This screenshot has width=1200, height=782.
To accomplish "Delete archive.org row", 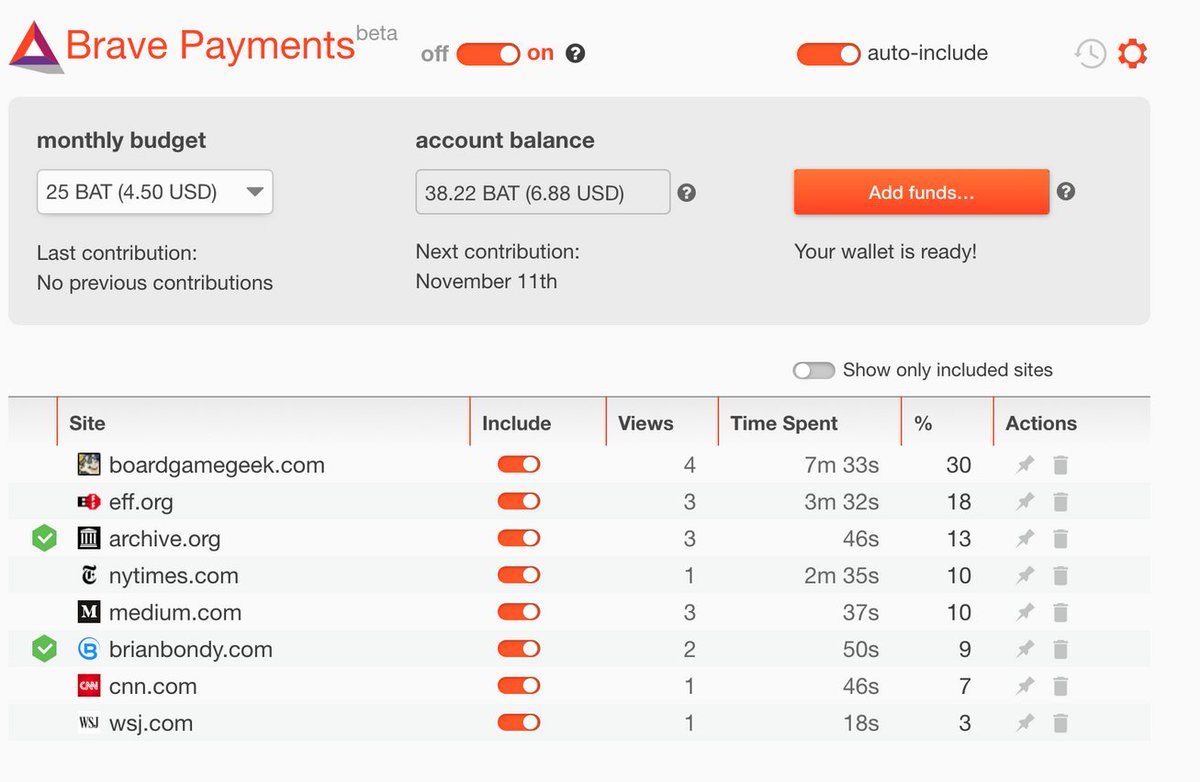I will [1061, 539].
